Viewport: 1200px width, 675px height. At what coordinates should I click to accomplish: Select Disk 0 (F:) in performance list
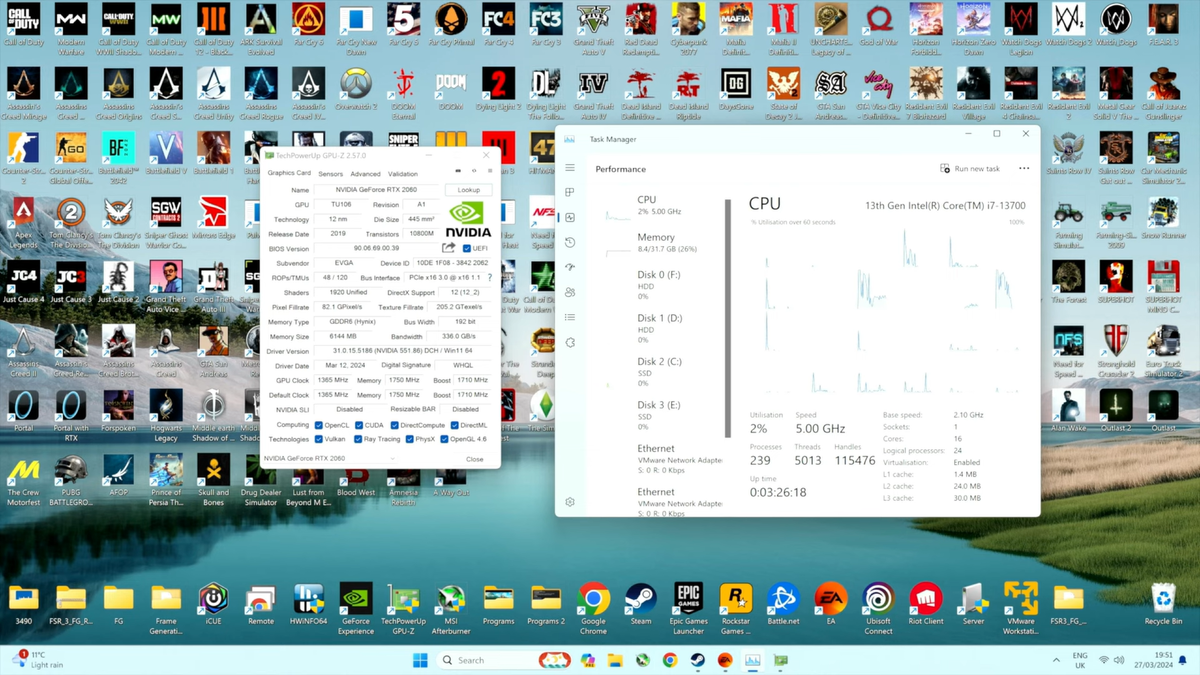click(x=662, y=285)
